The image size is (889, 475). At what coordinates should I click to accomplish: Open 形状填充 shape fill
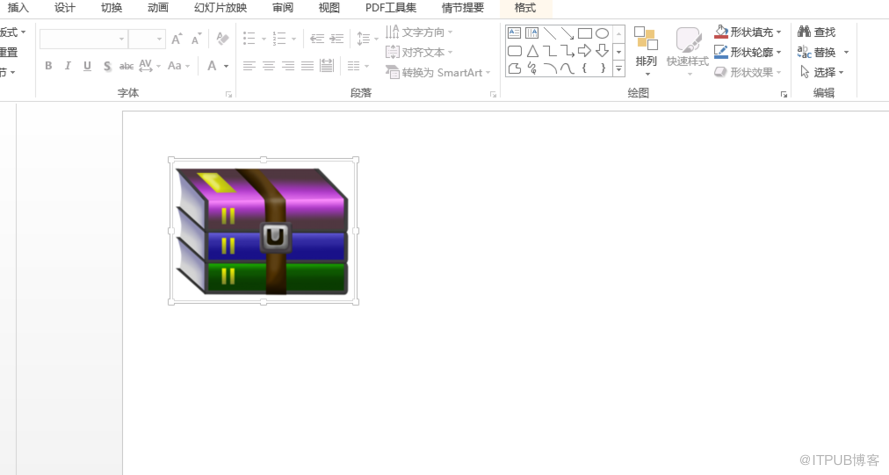coord(748,32)
